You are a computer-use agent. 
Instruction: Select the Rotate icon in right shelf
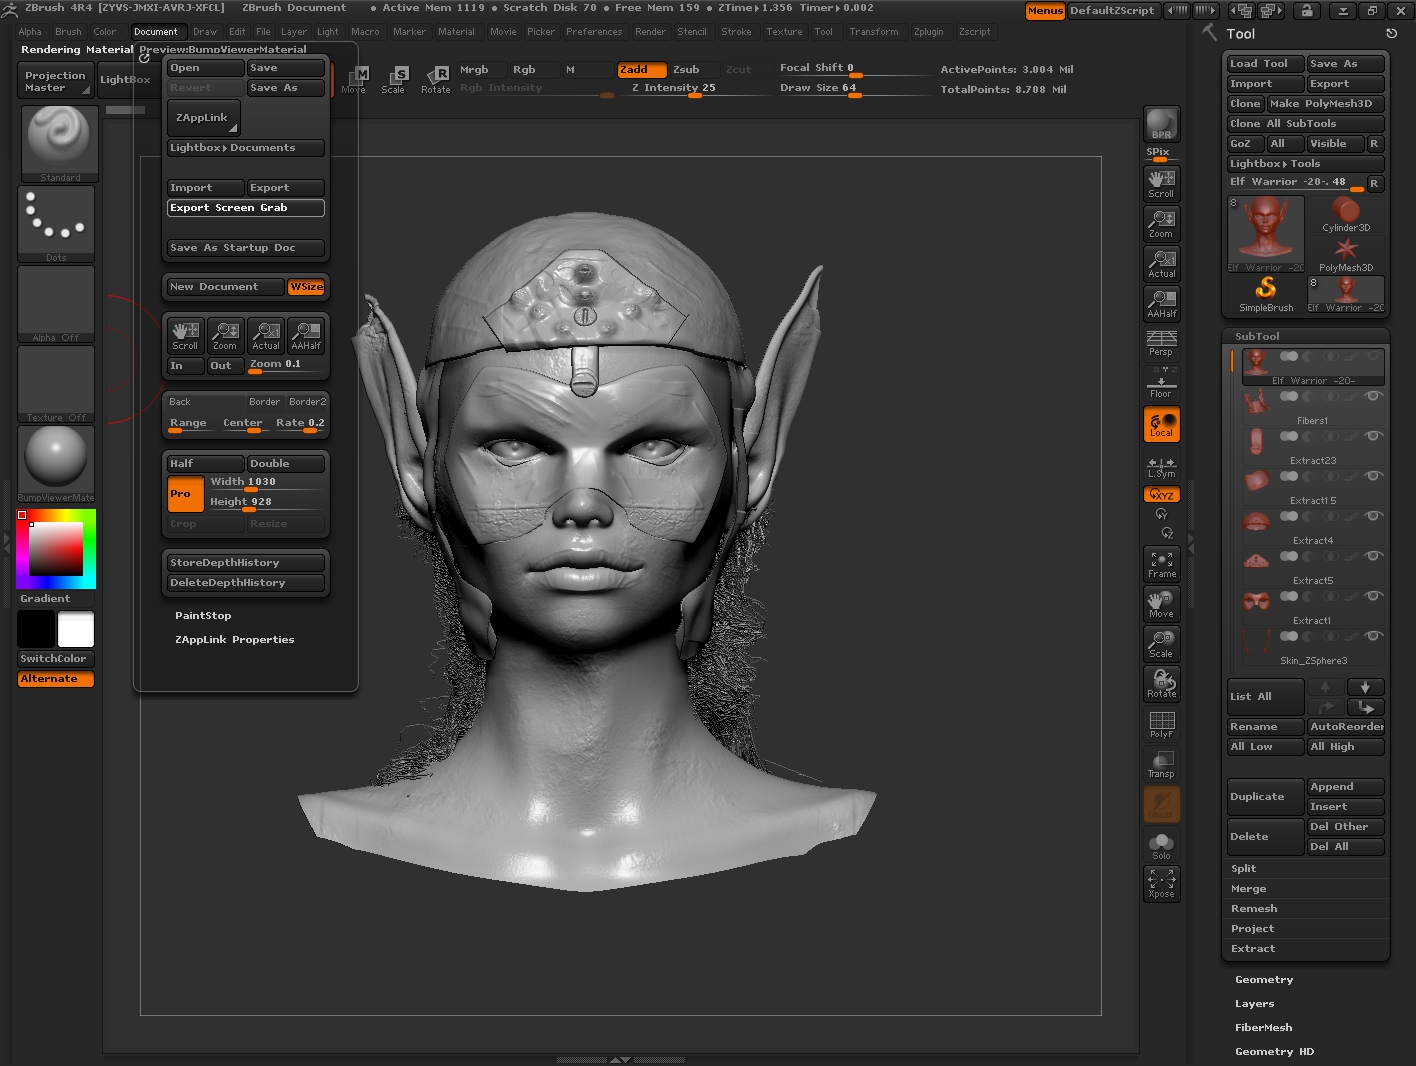(1161, 684)
